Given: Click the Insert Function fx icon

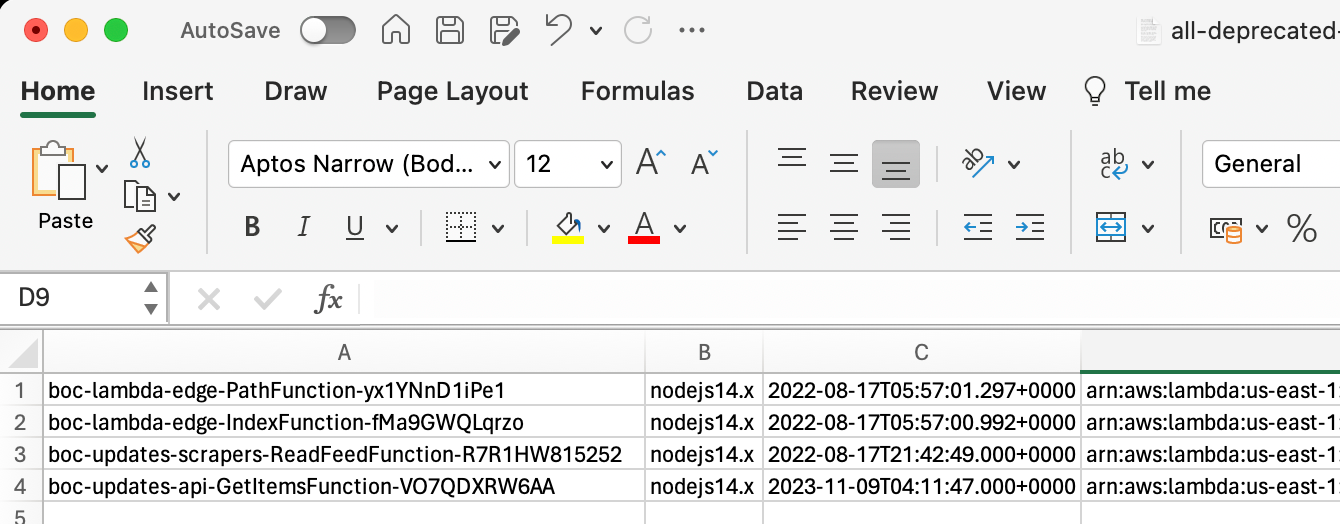Looking at the screenshot, I should 329,298.
